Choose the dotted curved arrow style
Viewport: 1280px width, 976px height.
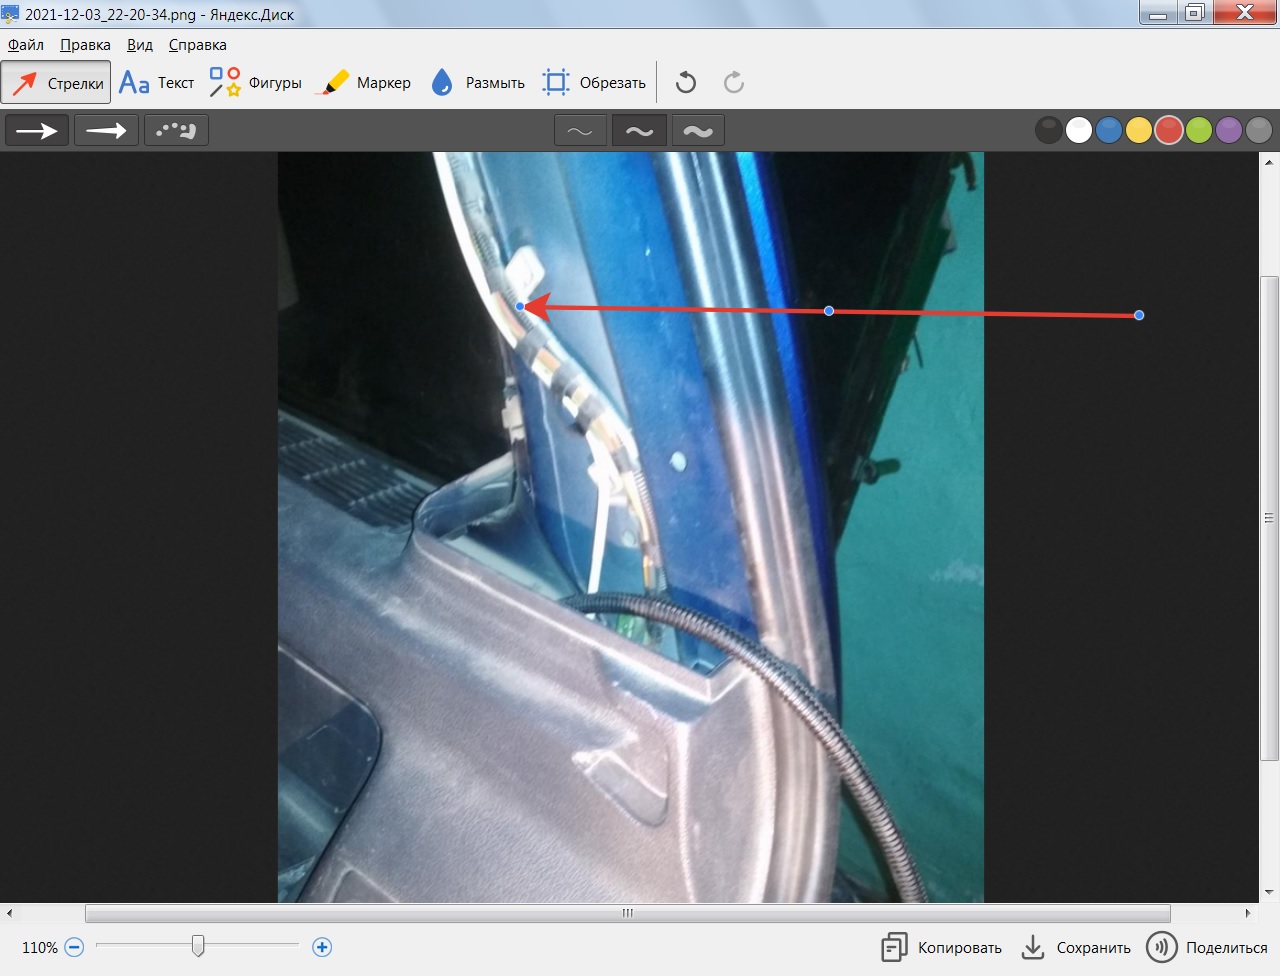(176, 131)
